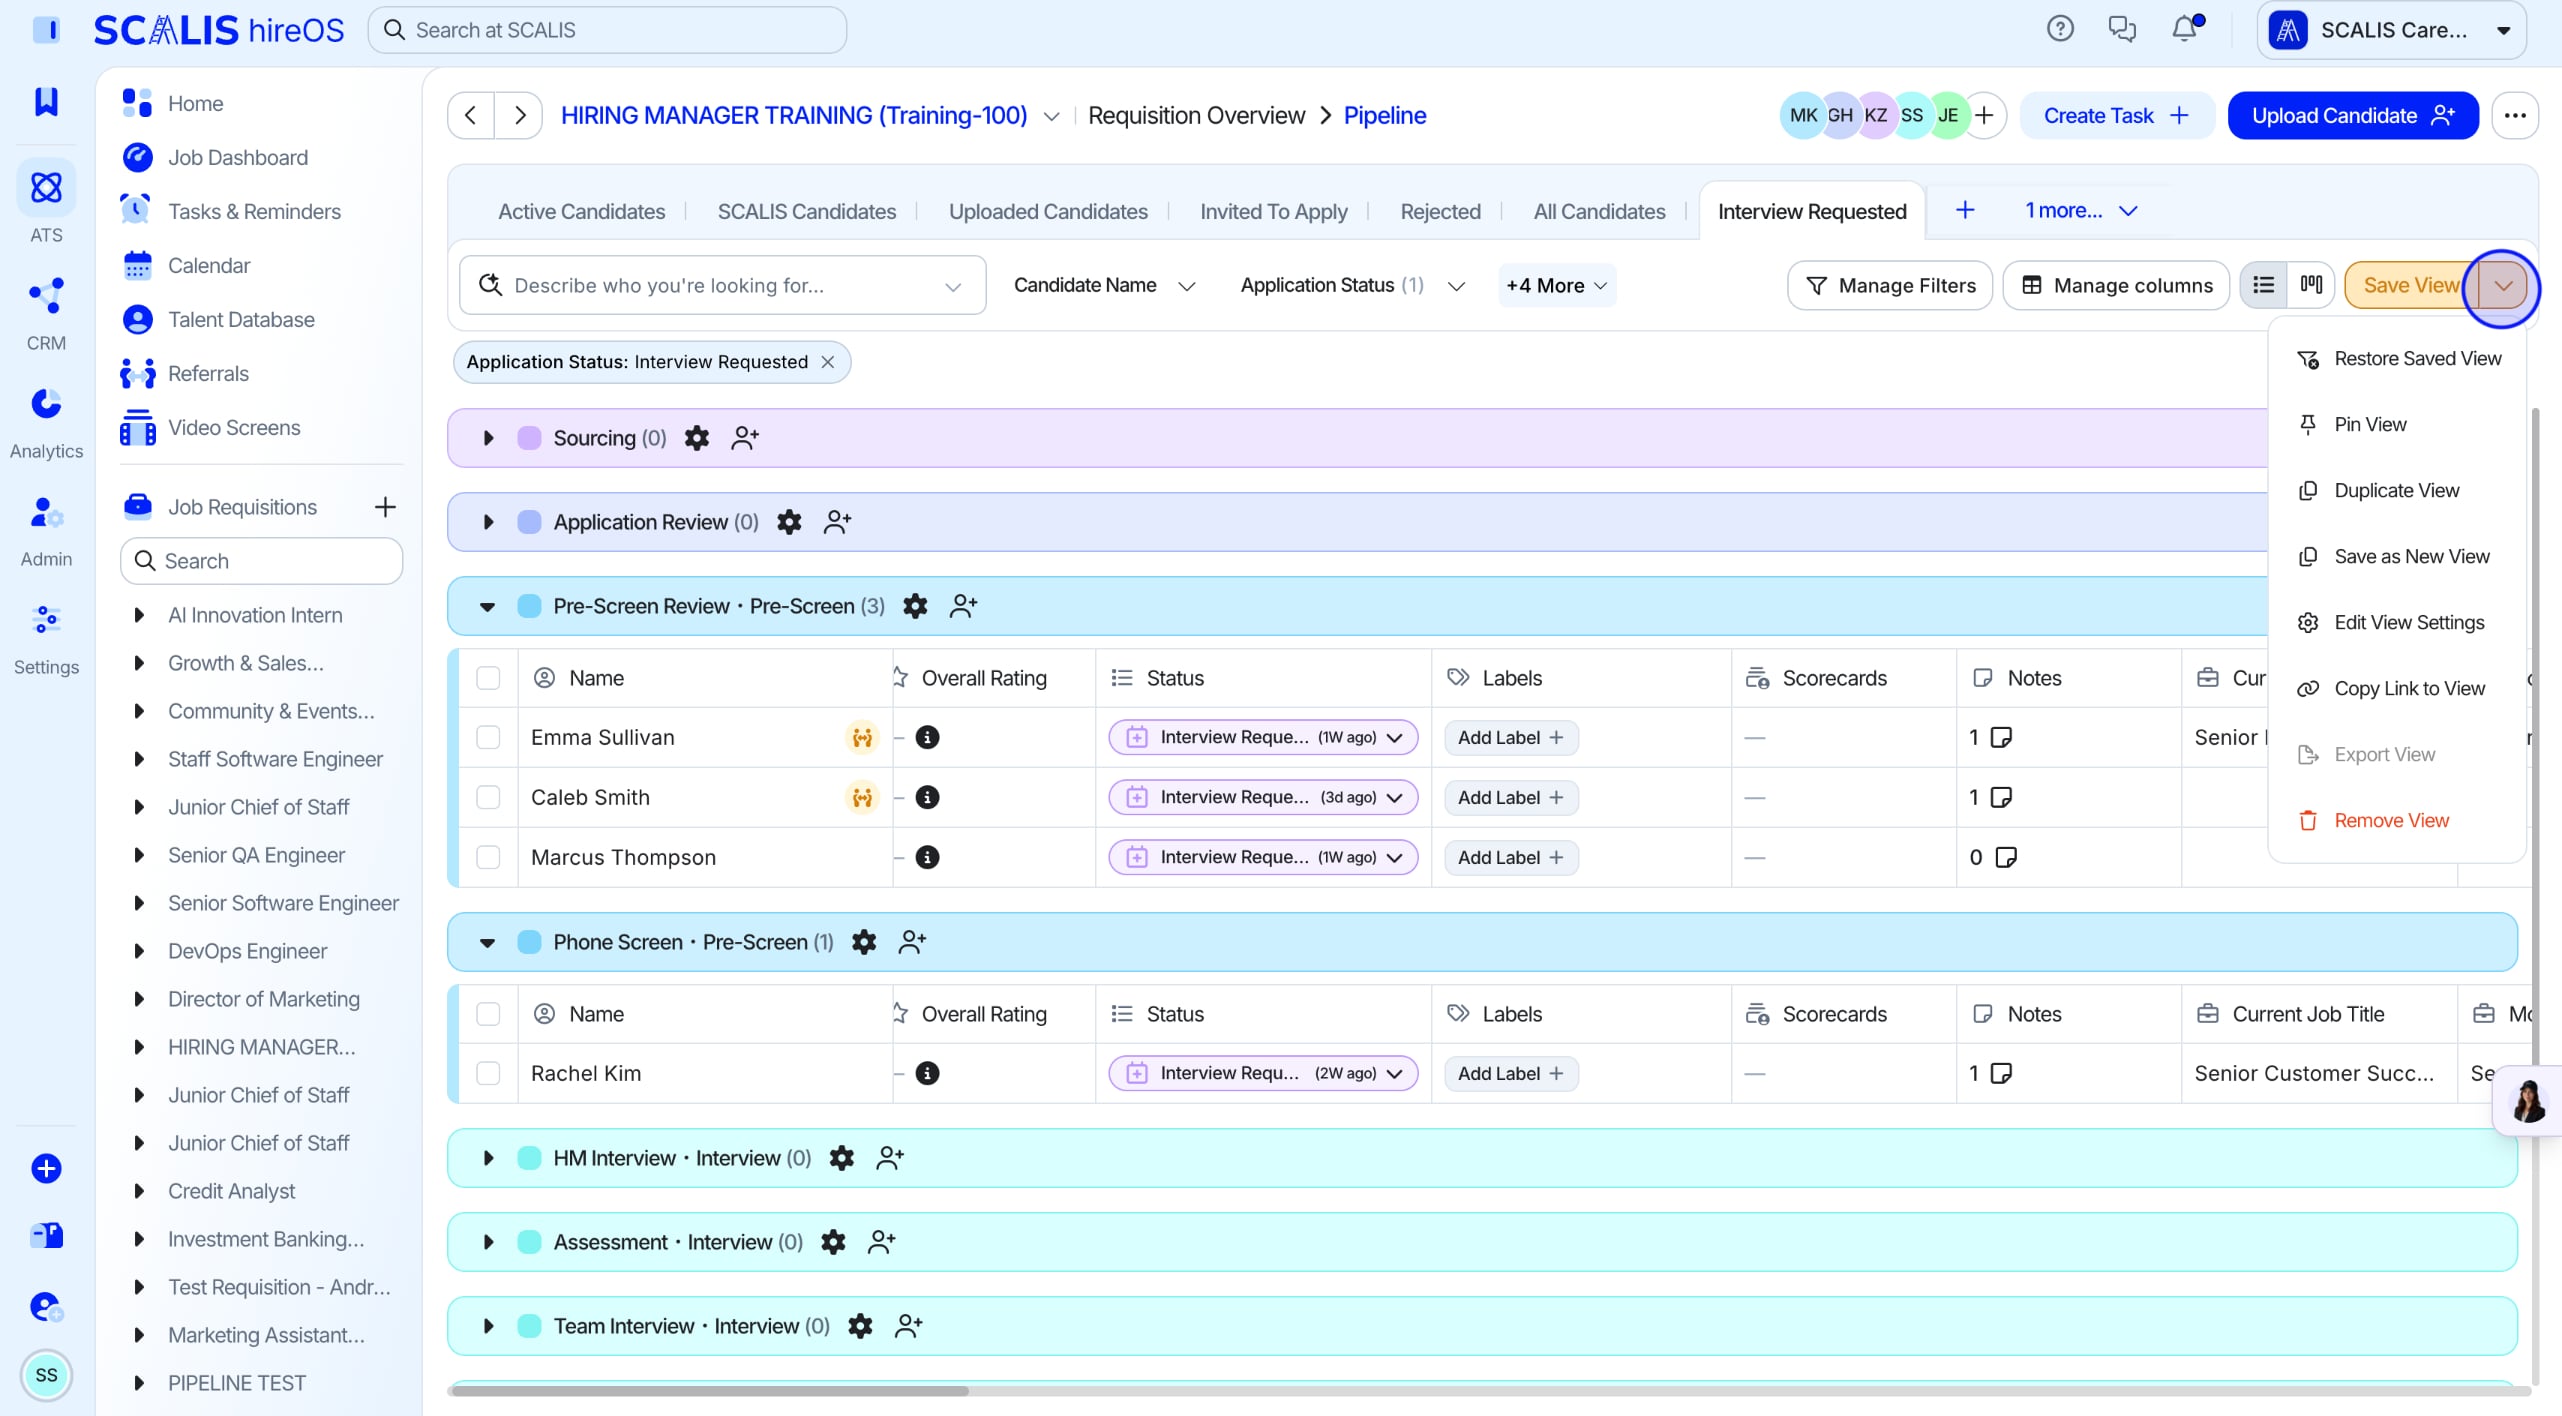
Task: Open Manage columns
Action: pos(2115,285)
